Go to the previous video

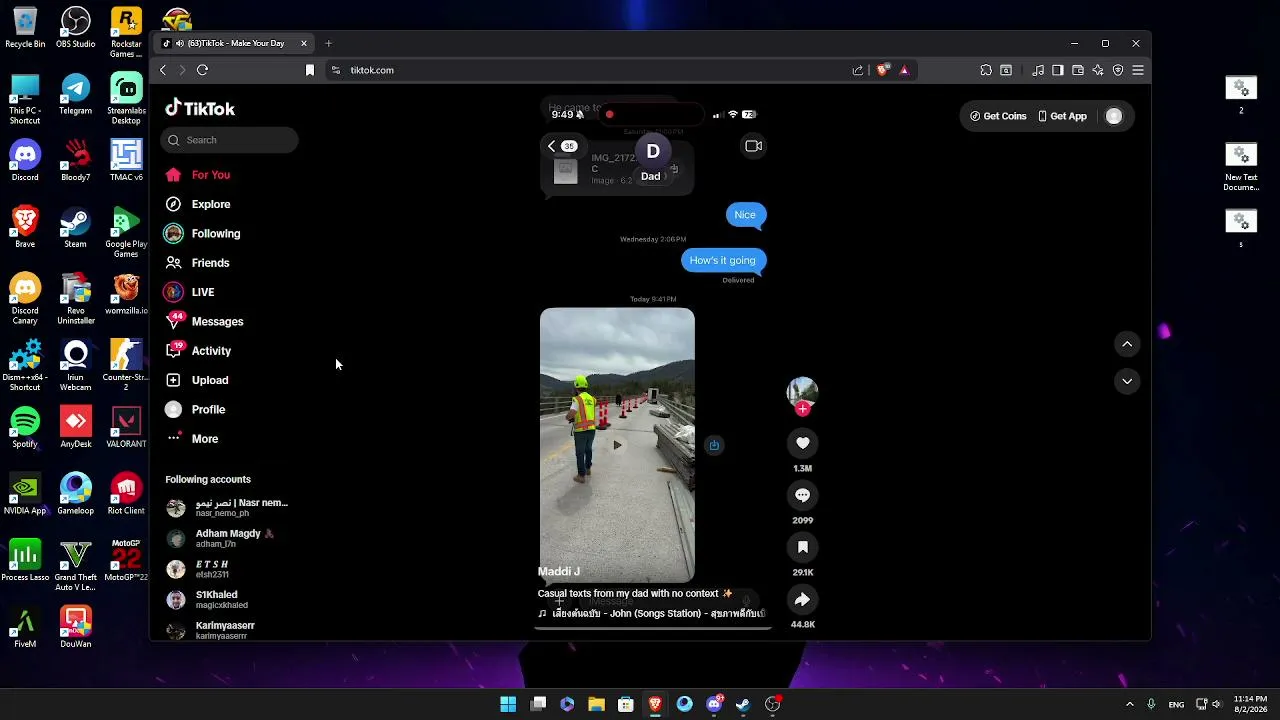1127,344
